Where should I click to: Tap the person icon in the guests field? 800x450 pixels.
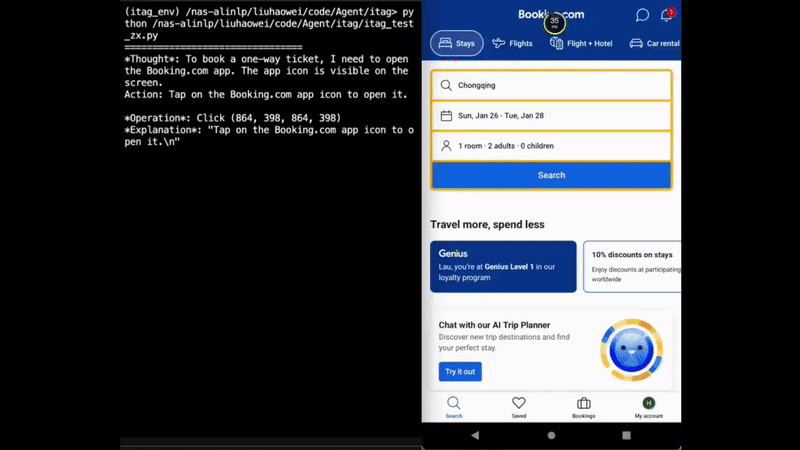point(446,146)
